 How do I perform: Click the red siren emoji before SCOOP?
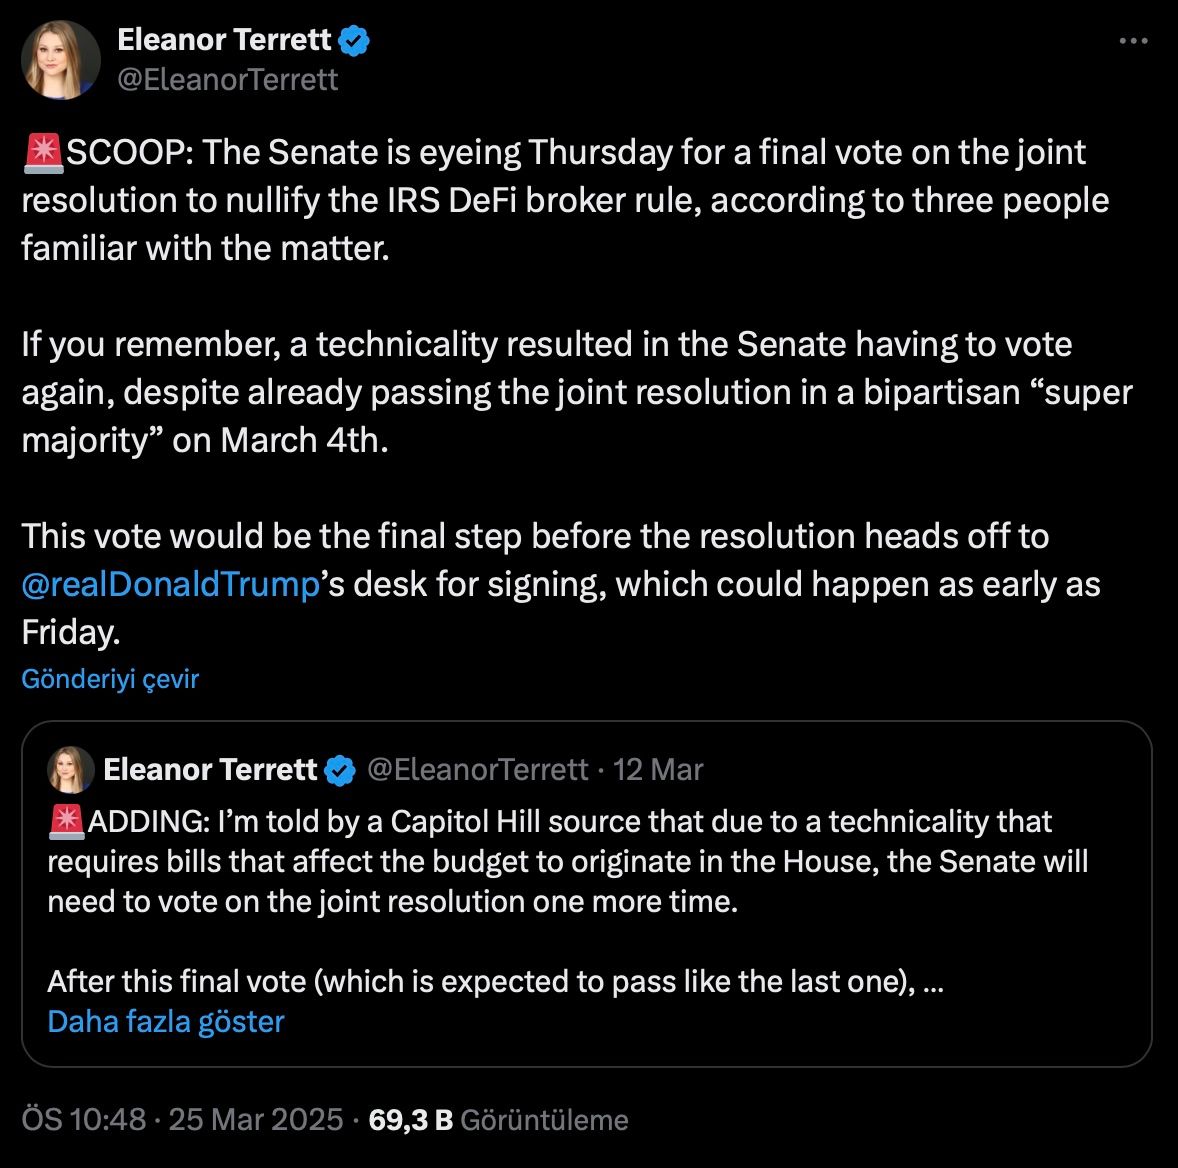[x=42, y=153]
